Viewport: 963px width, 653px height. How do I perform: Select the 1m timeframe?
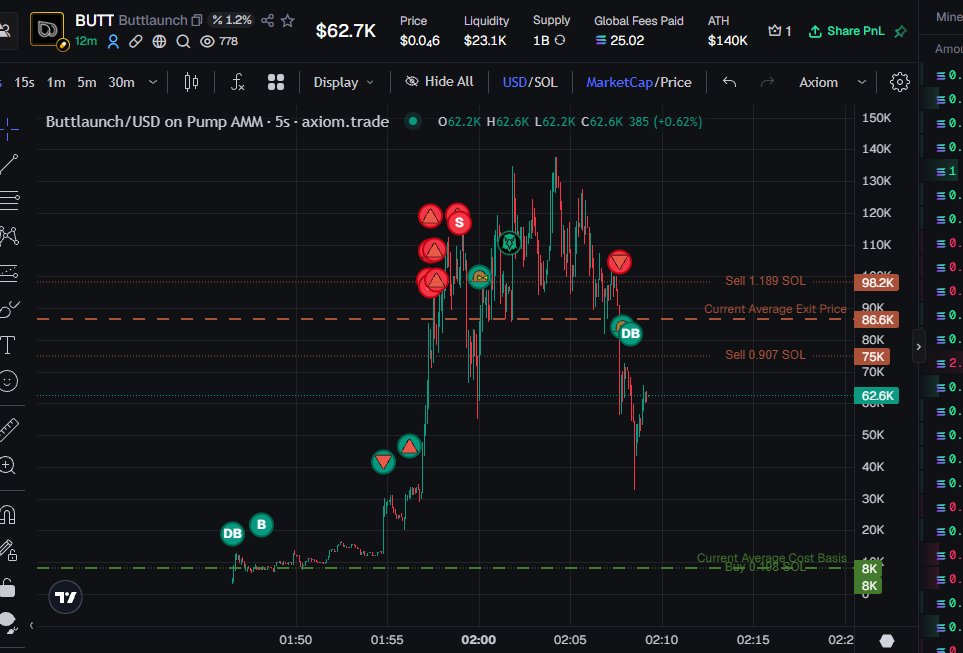(56, 82)
